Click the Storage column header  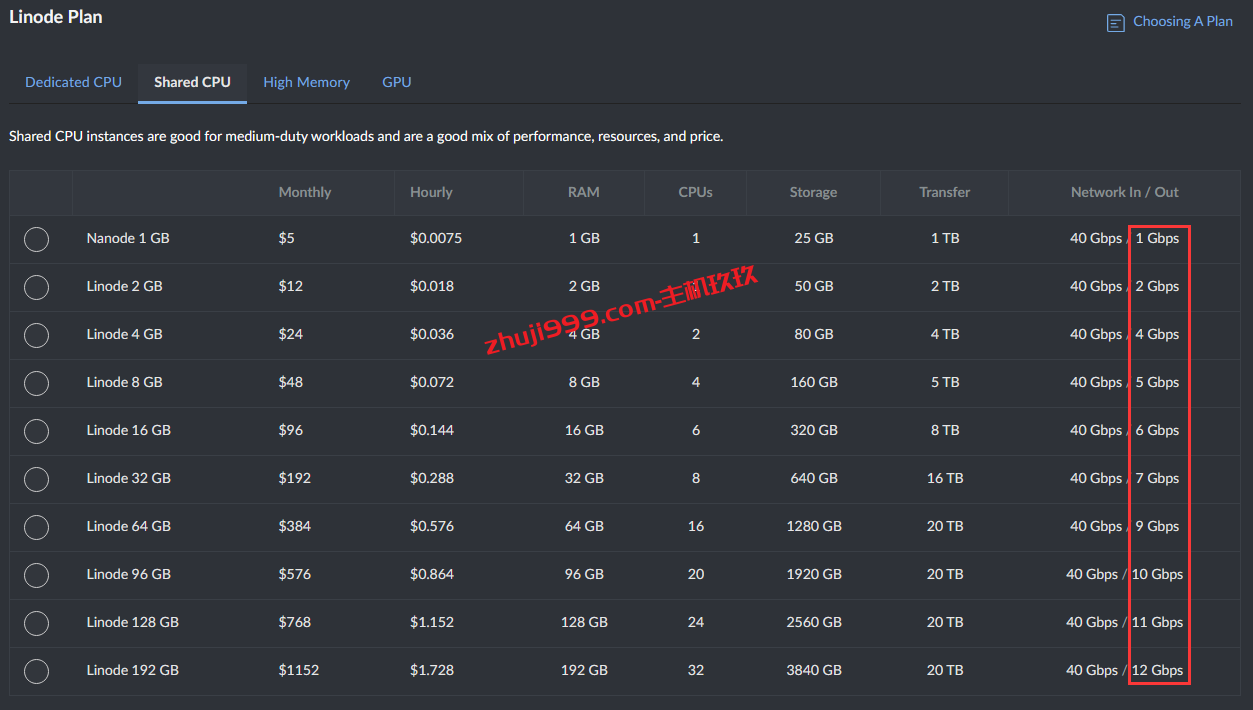click(x=813, y=192)
